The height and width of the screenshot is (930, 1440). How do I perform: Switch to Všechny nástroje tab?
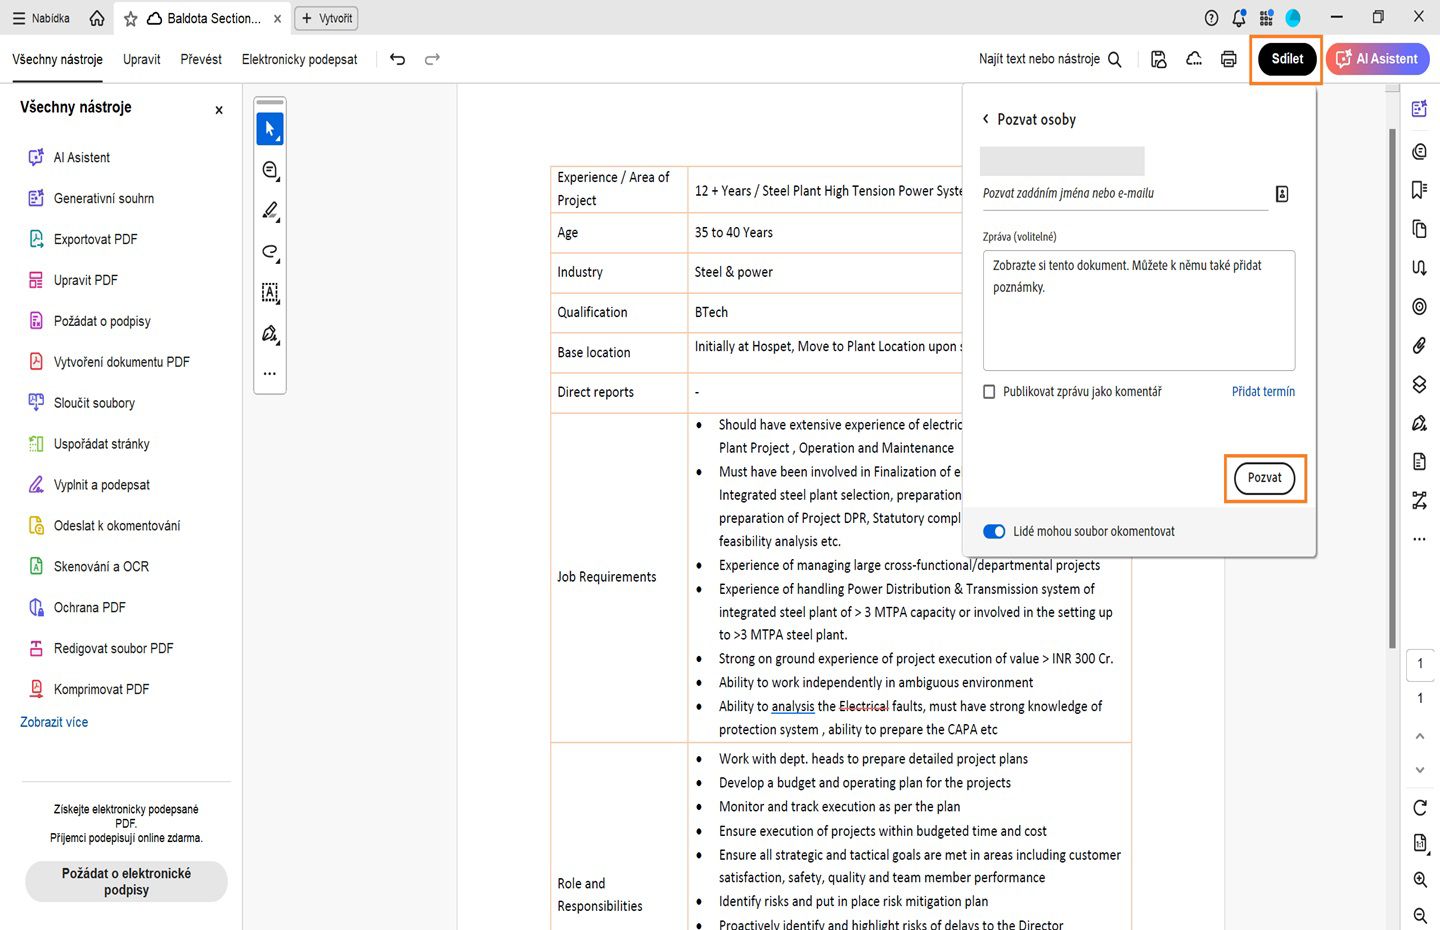click(x=57, y=59)
